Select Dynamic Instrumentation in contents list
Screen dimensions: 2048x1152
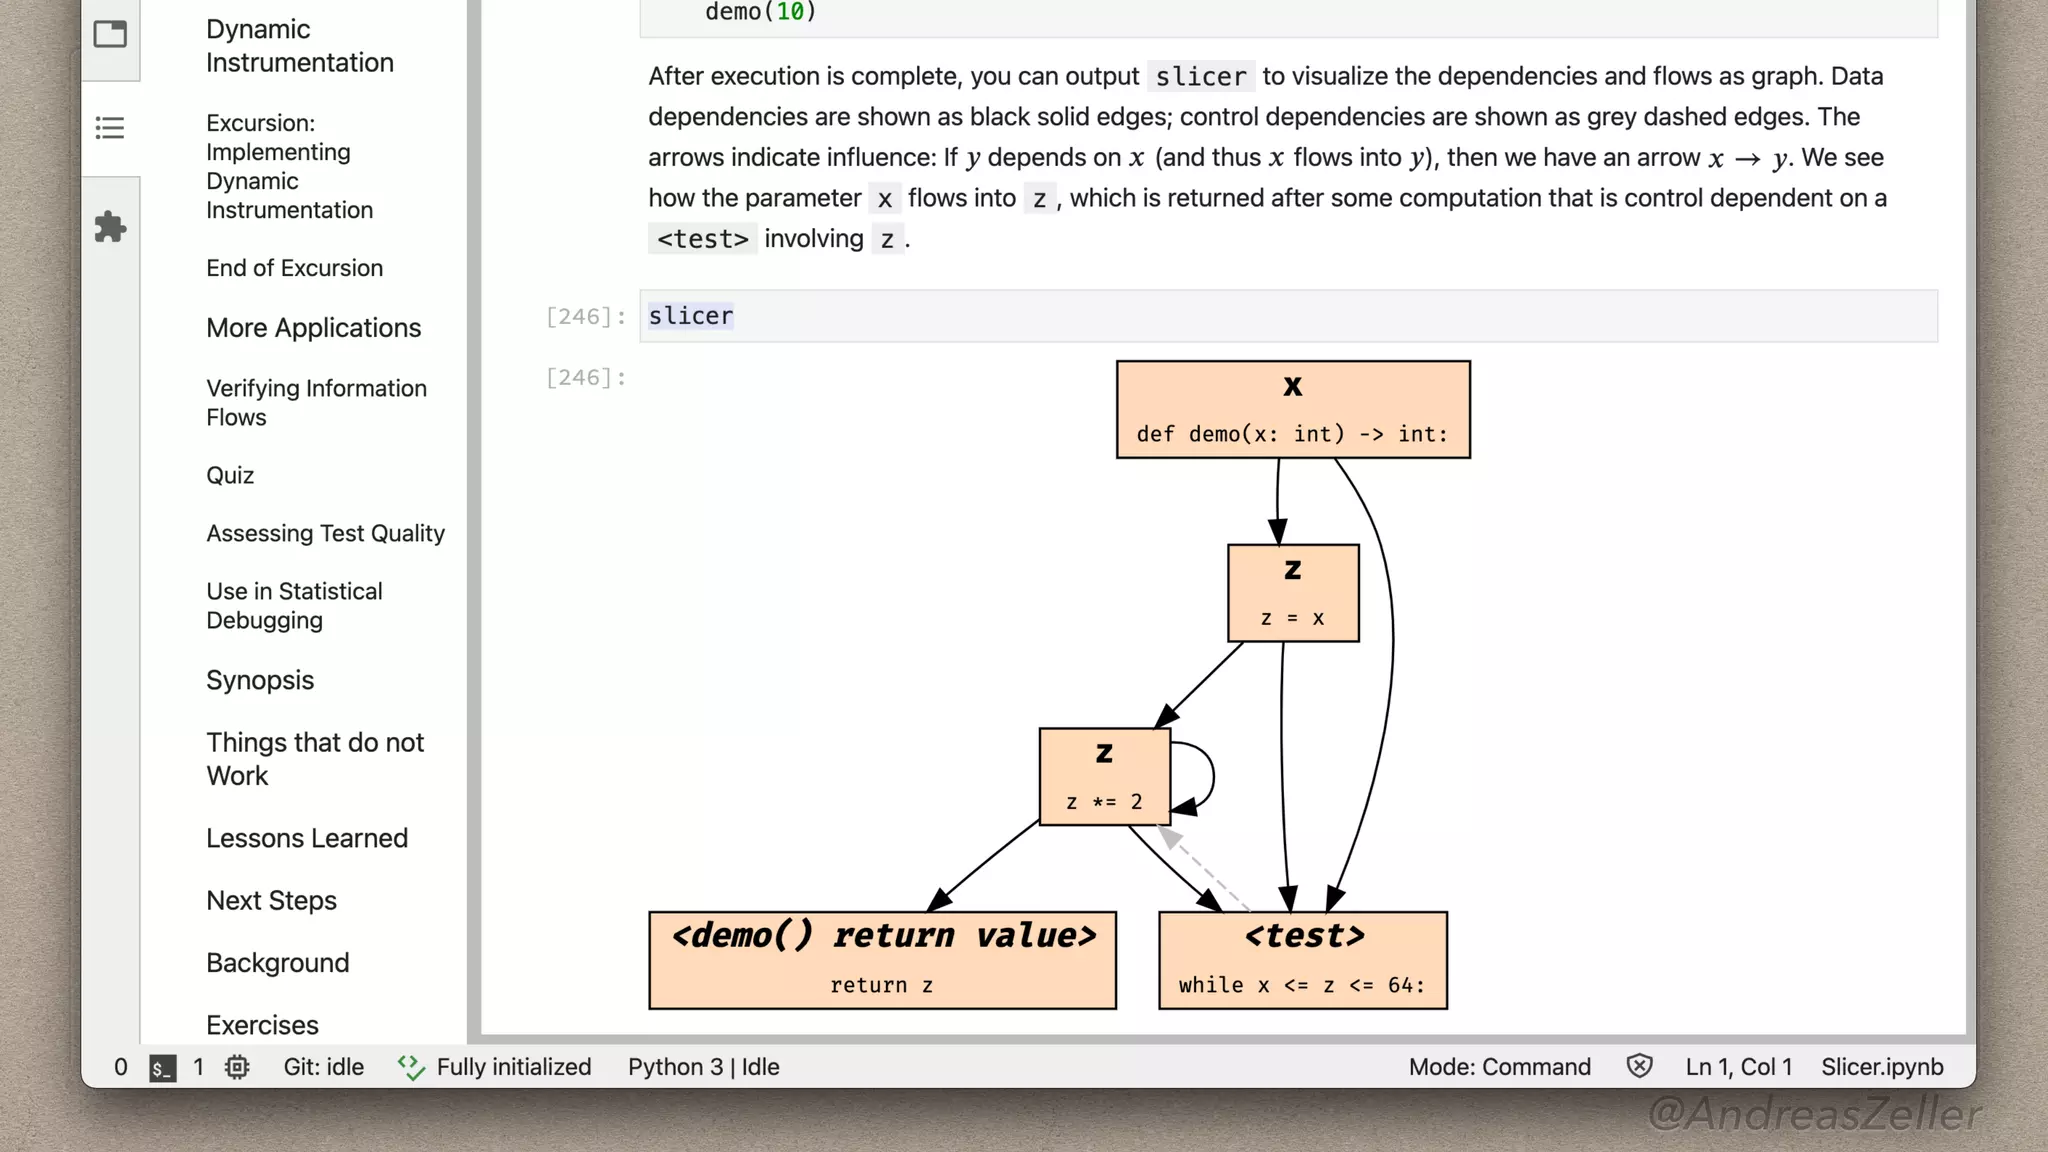coord(299,46)
